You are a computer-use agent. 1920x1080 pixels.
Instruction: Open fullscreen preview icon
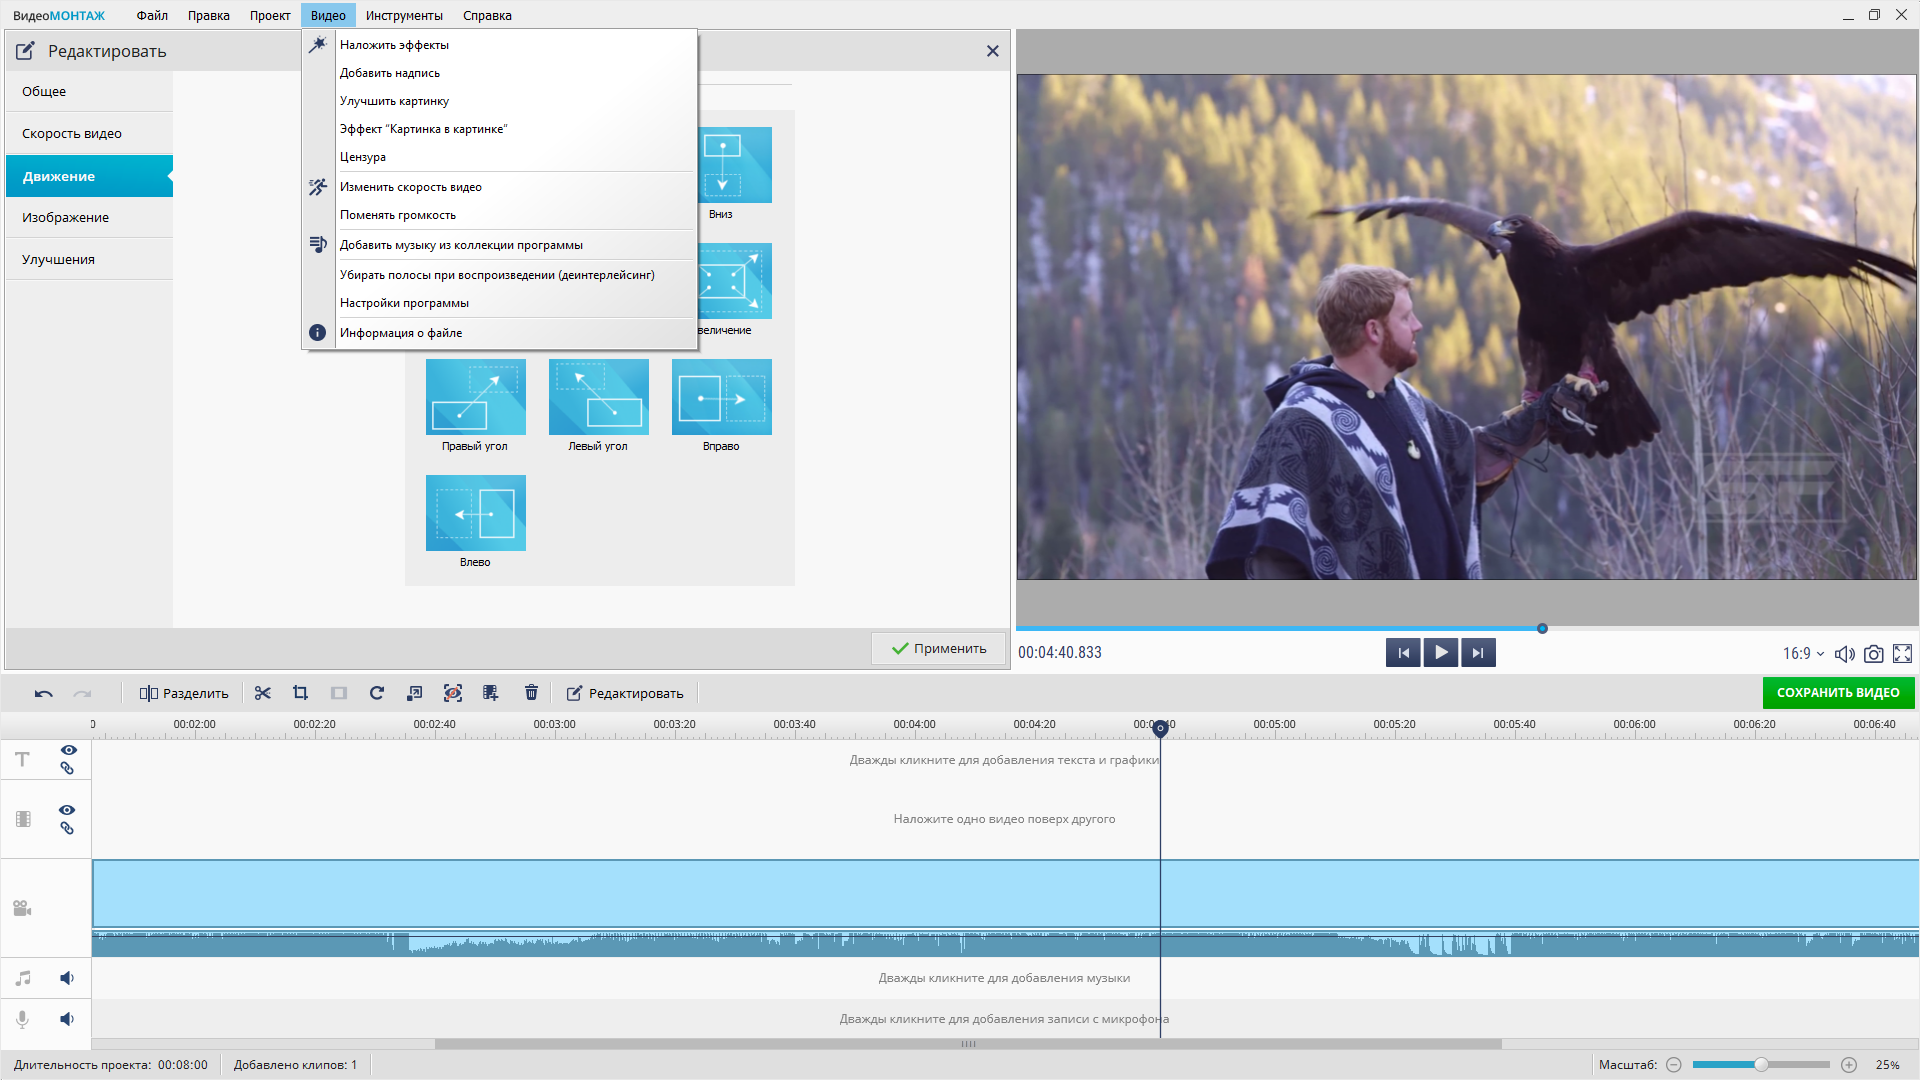pyautogui.click(x=1903, y=654)
